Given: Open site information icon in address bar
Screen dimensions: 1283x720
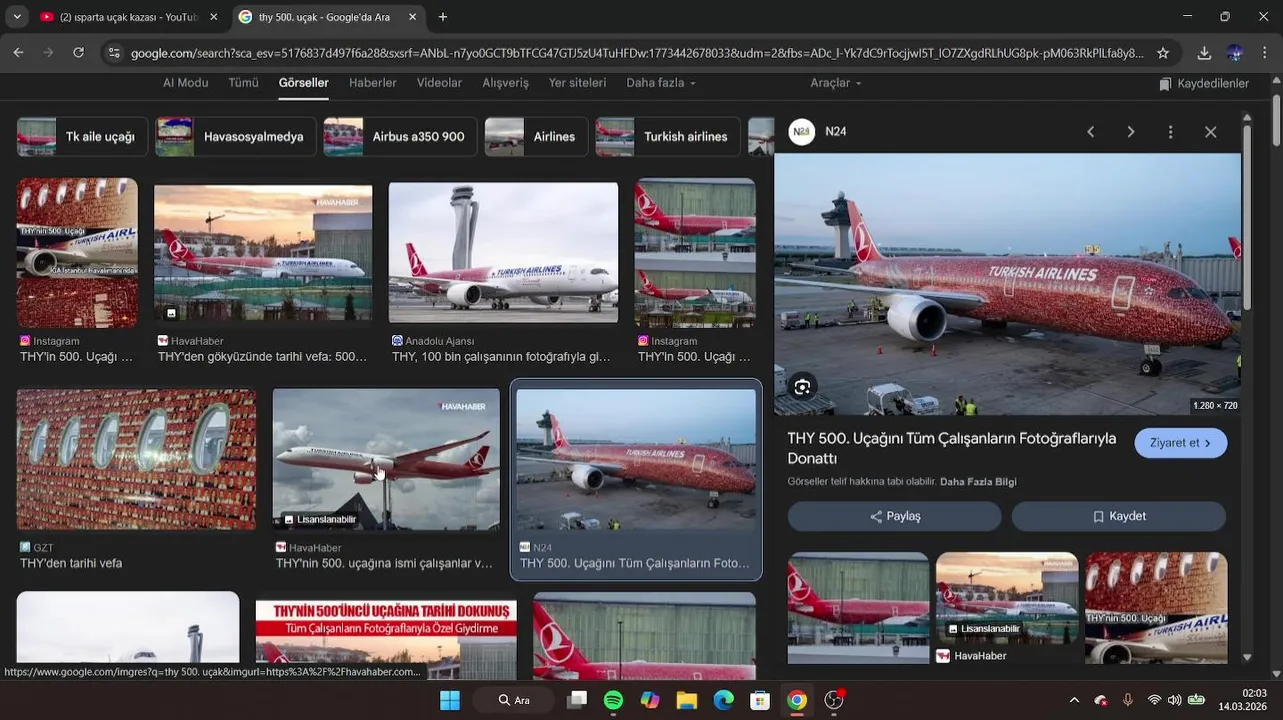Looking at the screenshot, I should point(114,53).
